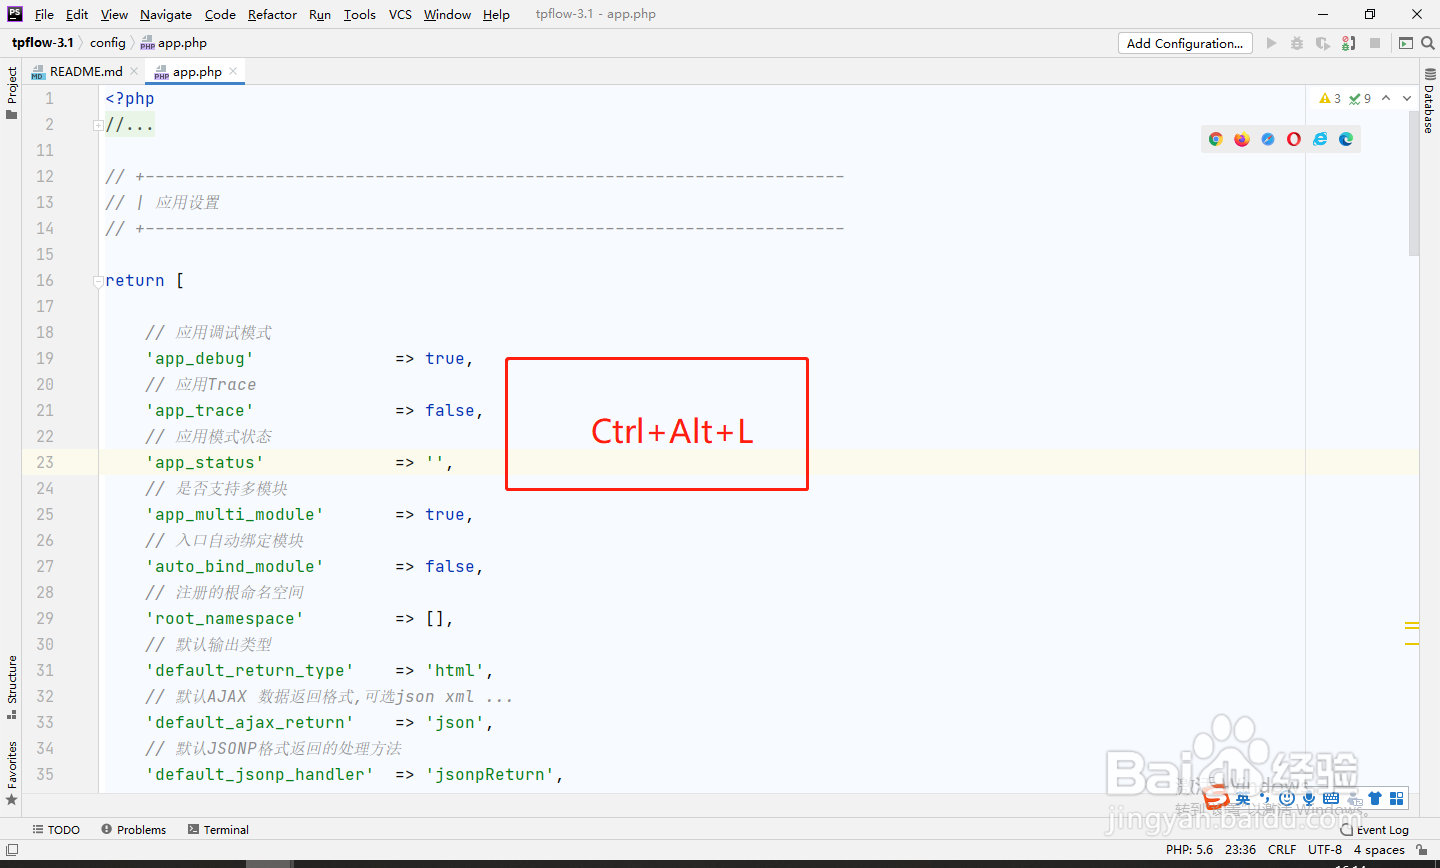The height and width of the screenshot is (868, 1440).
Task: Open in Firefox browser icon
Action: 1241,139
